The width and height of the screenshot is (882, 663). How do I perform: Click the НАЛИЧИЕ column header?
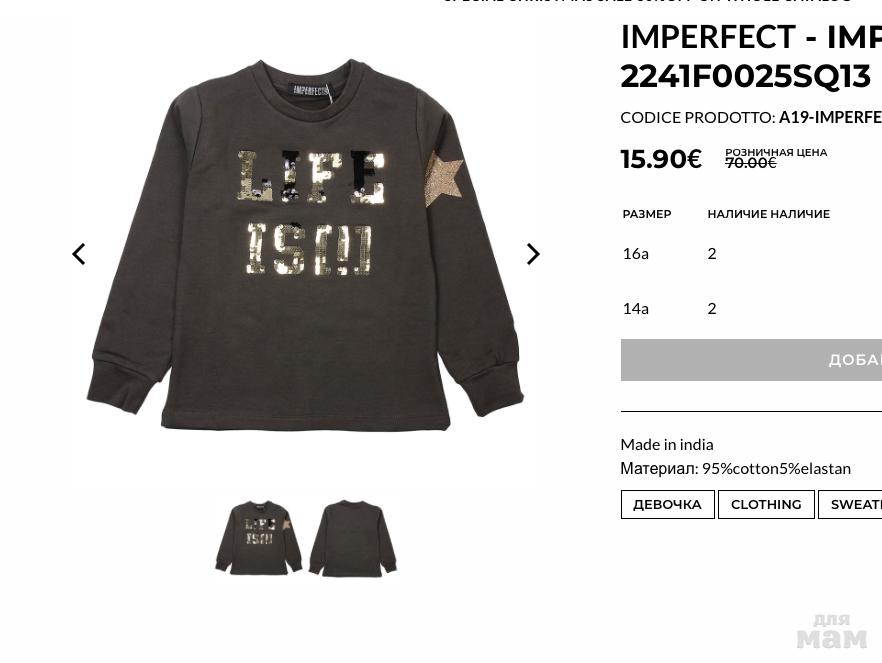768,214
